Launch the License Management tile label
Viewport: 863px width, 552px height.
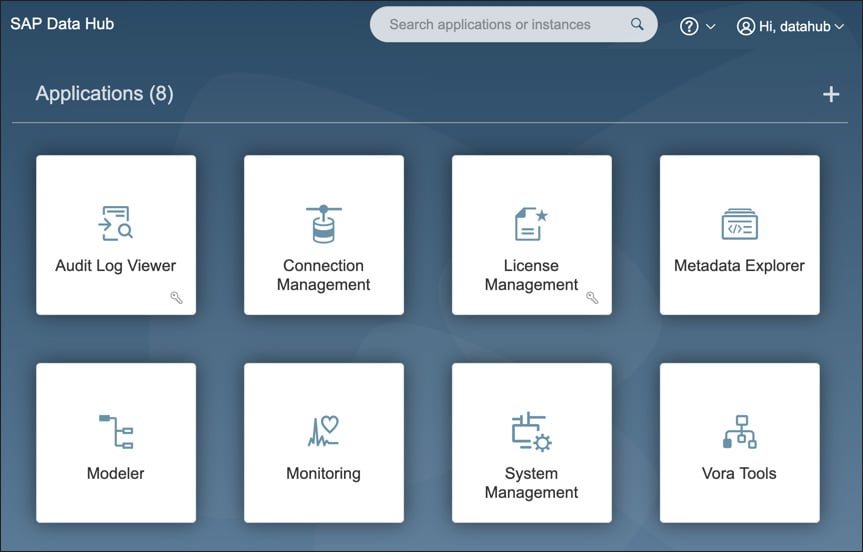coord(531,275)
